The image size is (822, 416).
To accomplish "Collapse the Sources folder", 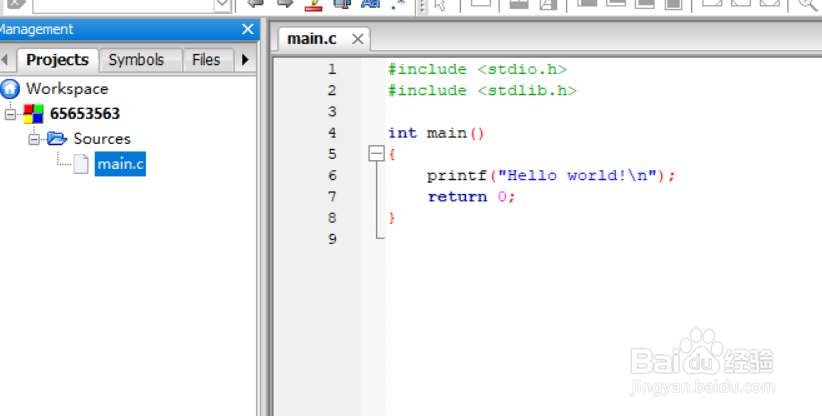I will pyautogui.click(x=34, y=139).
